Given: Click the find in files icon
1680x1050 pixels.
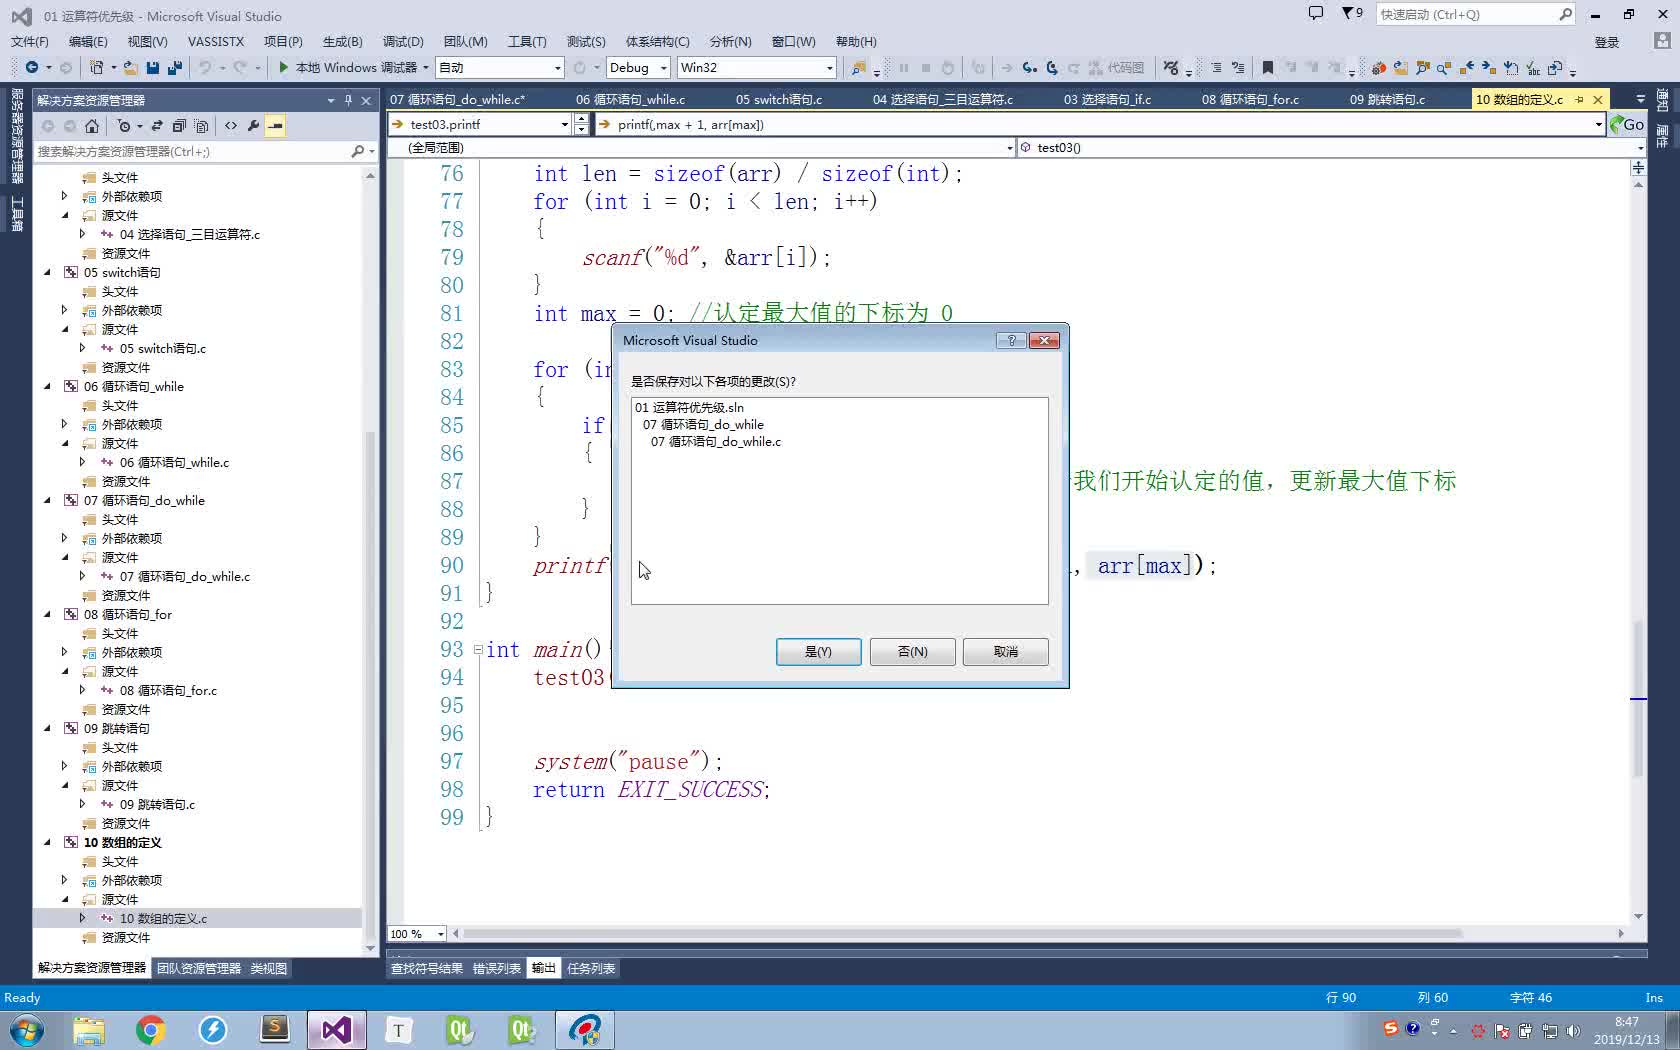Looking at the screenshot, I should 858,67.
